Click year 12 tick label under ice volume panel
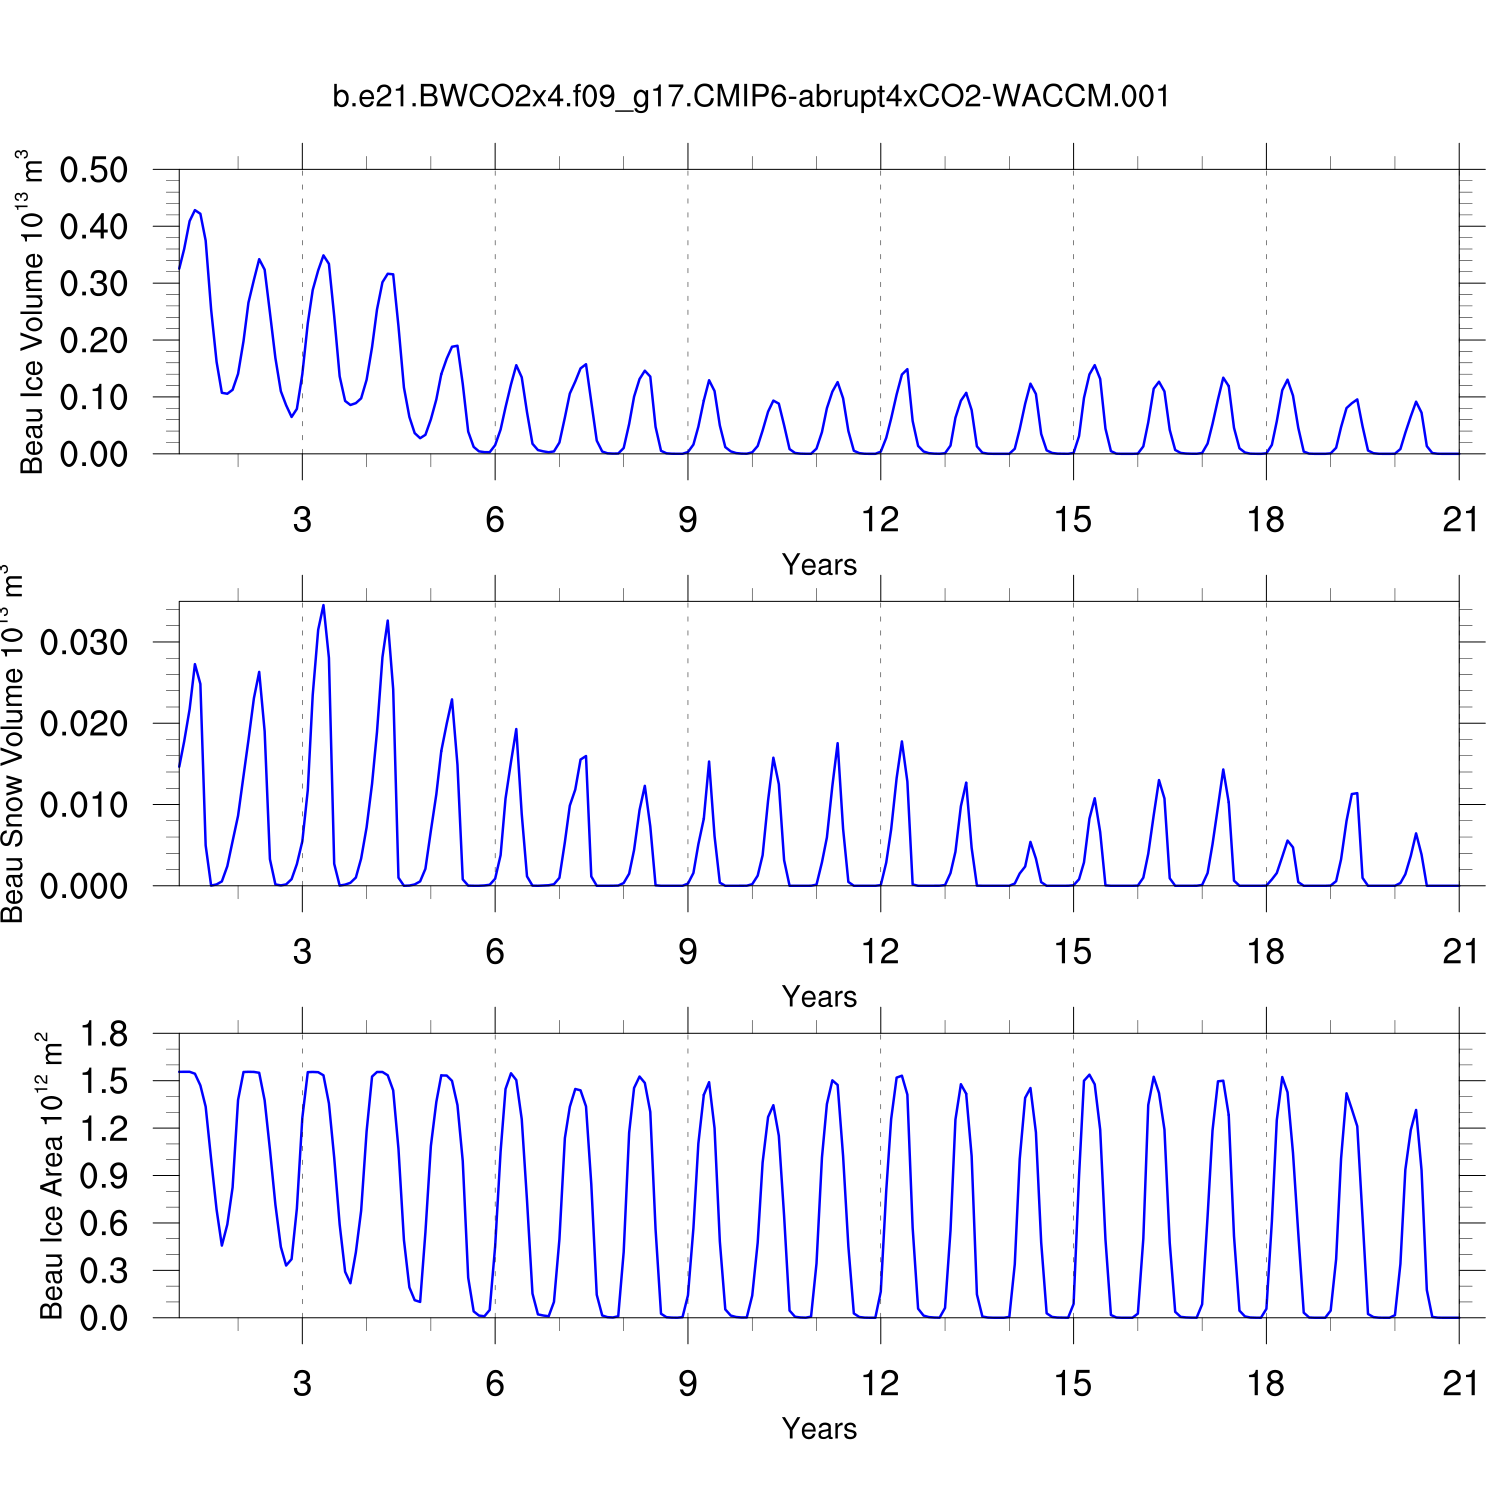 click(x=880, y=520)
